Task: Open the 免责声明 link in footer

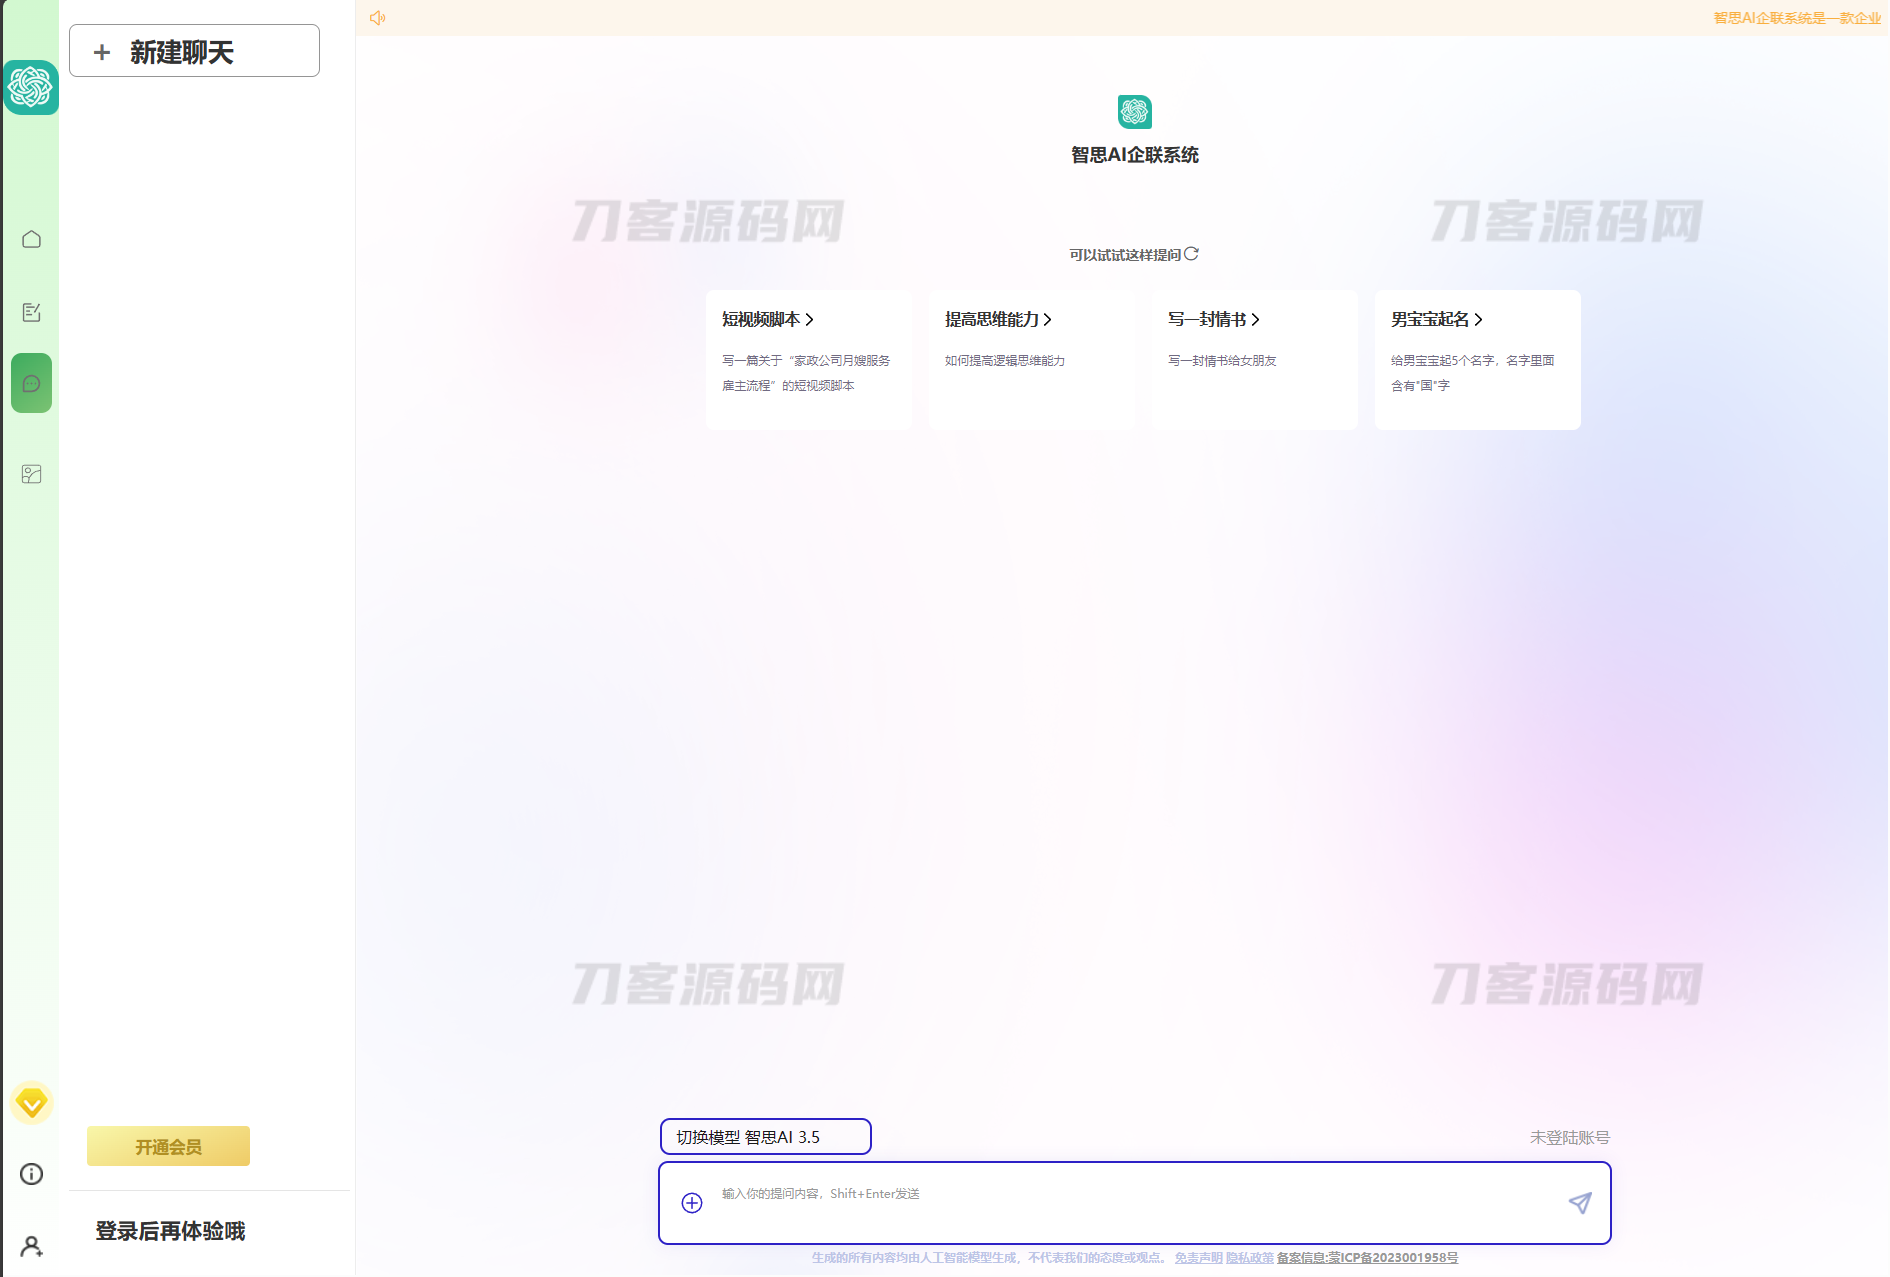Action: coord(1198,1258)
